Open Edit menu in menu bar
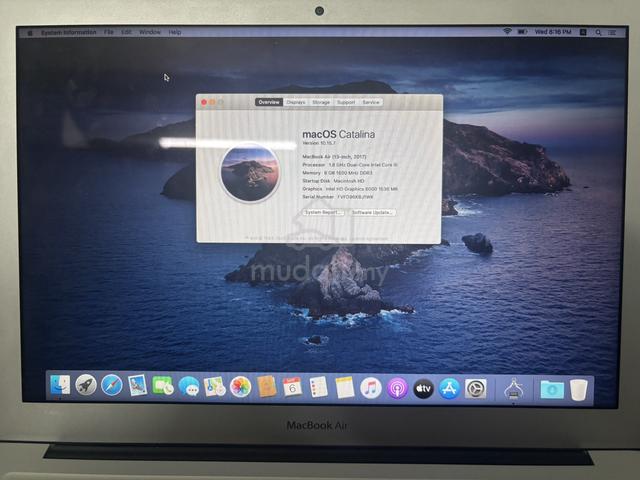Image resolution: width=640 pixels, height=480 pixels. tap(127, 32)
